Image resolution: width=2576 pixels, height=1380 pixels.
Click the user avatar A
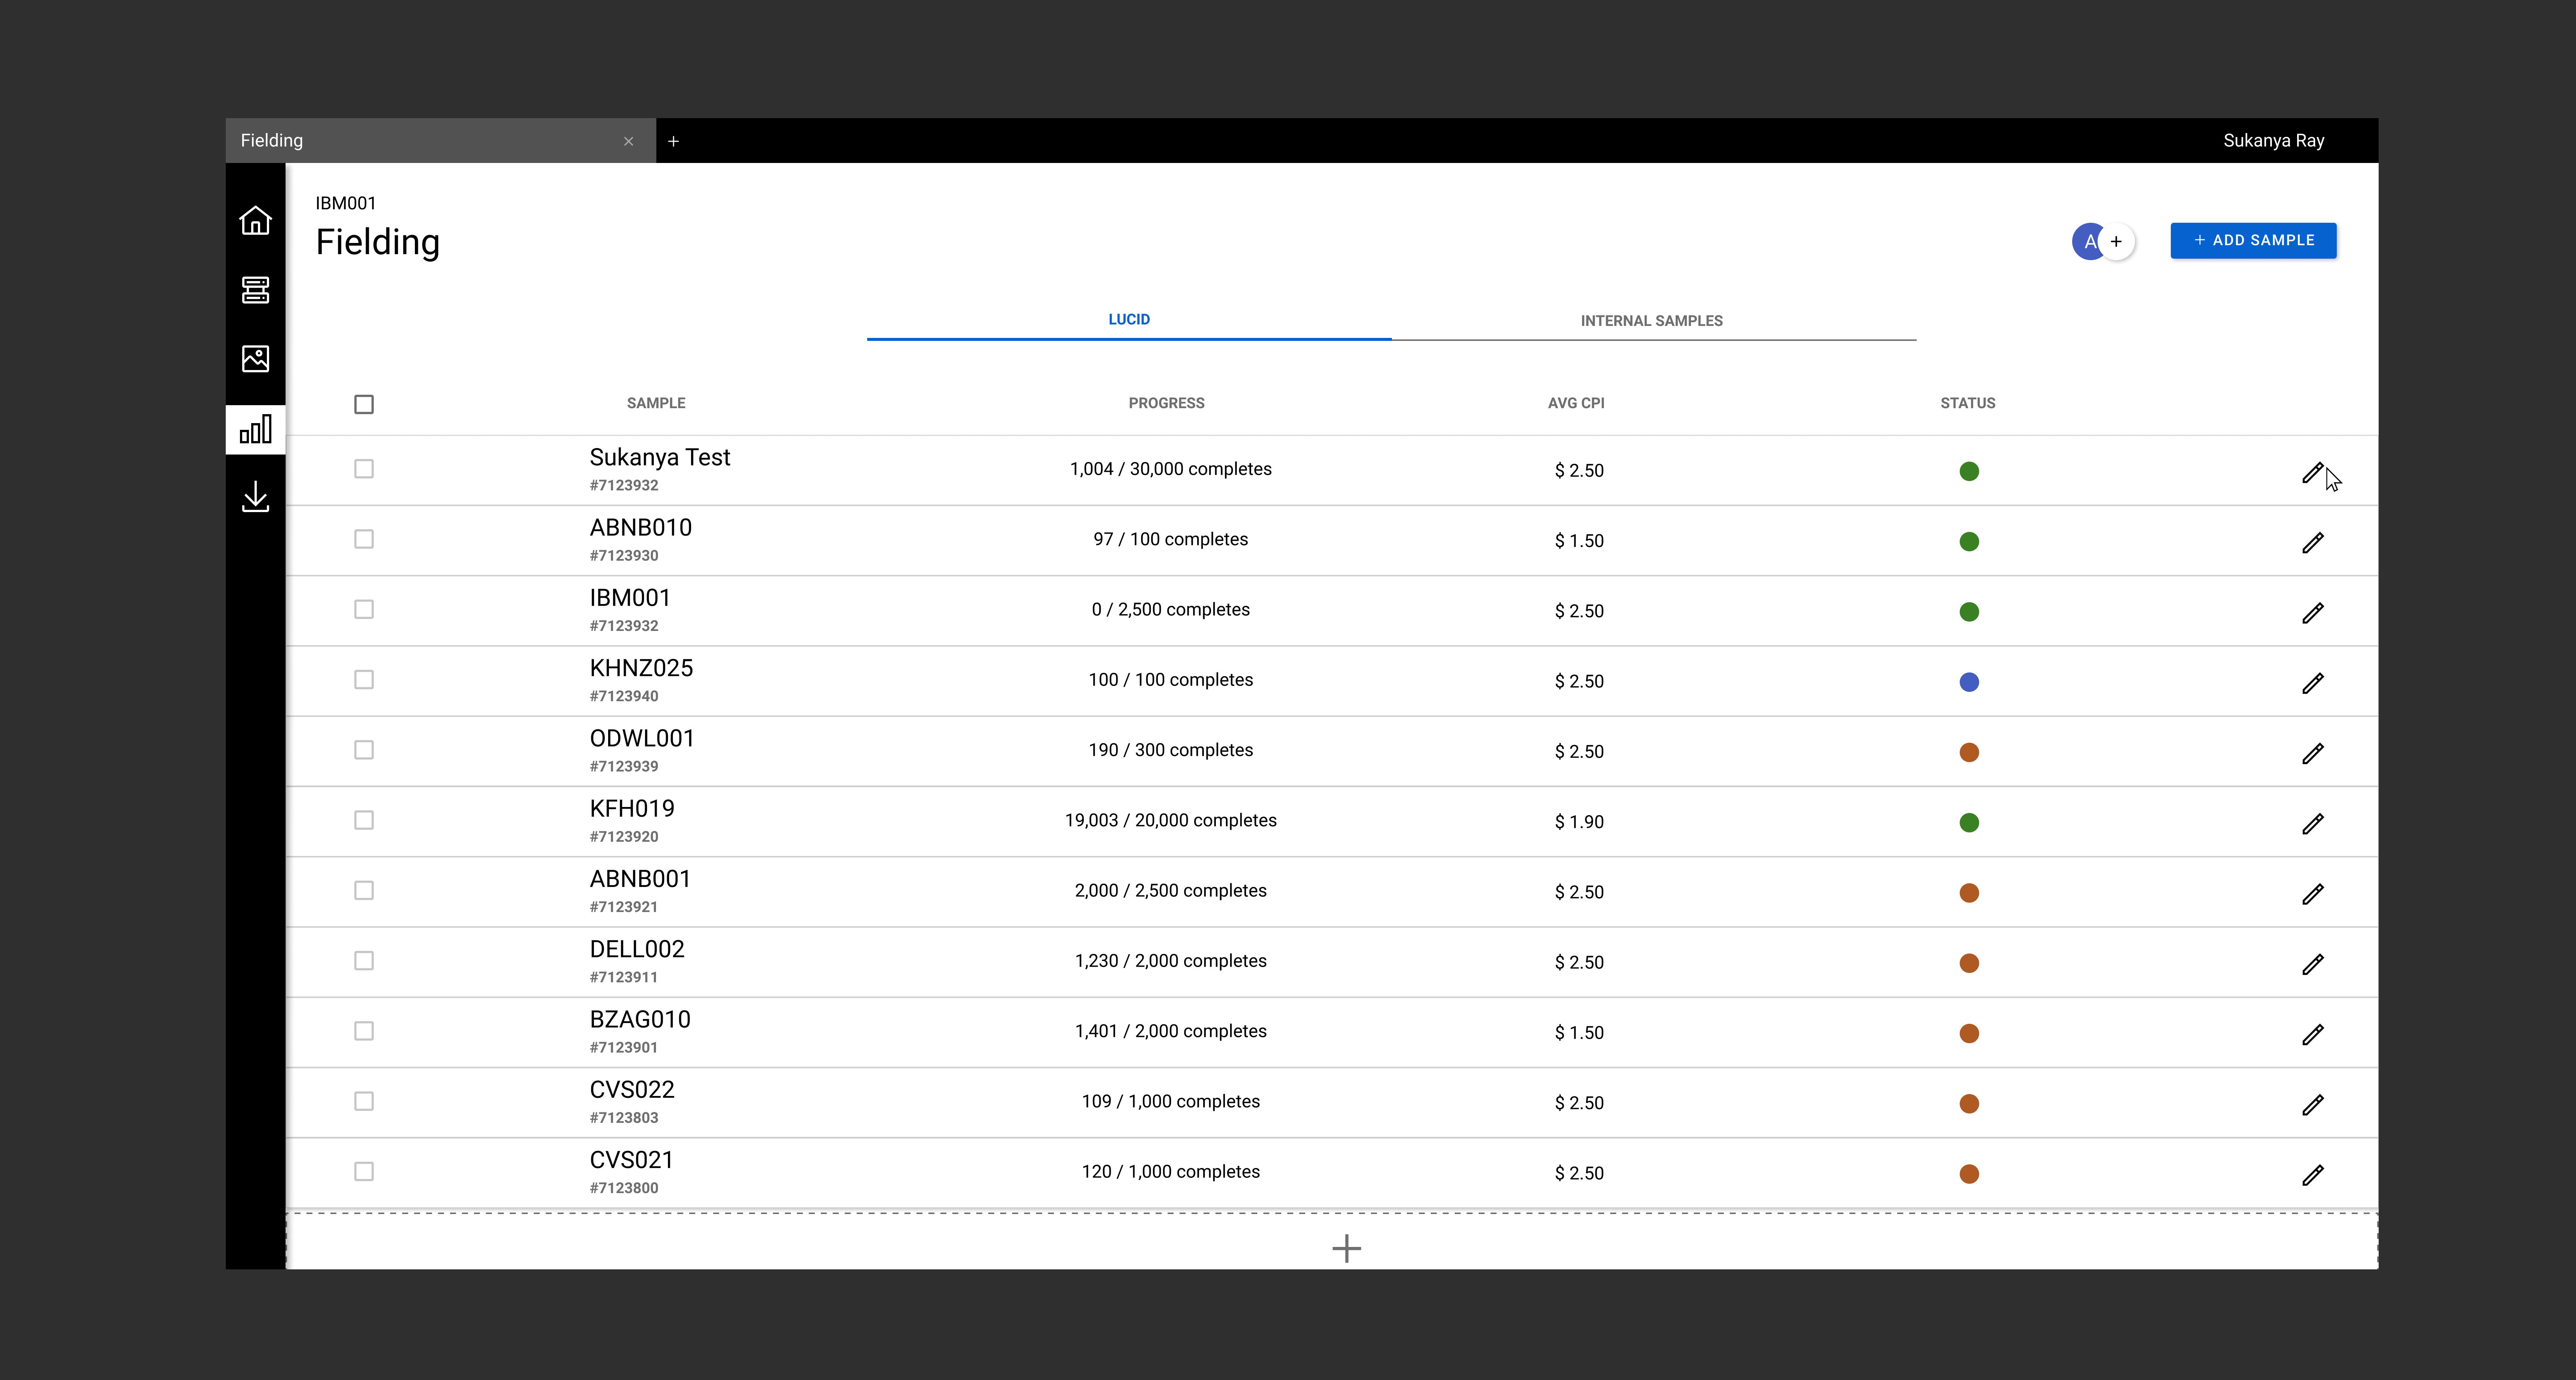click(2088, 241)
